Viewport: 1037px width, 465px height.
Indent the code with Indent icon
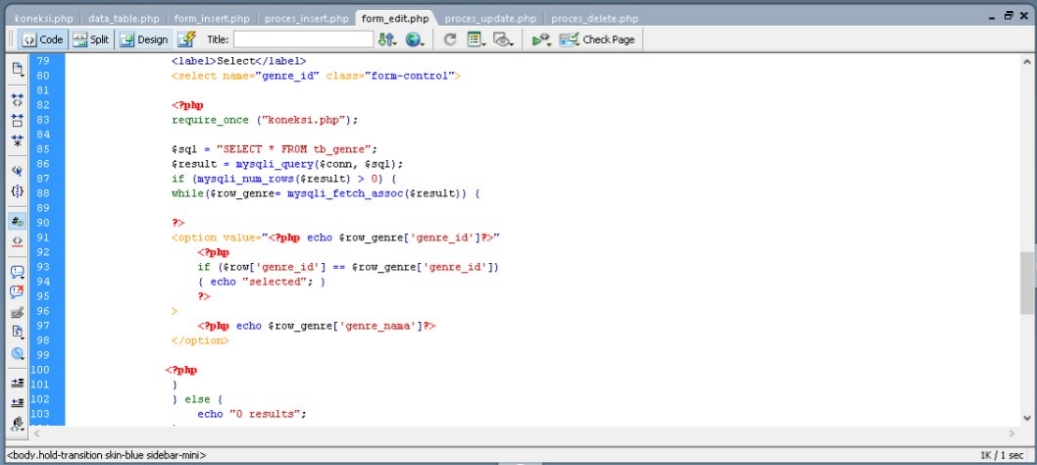pos(17,382)
